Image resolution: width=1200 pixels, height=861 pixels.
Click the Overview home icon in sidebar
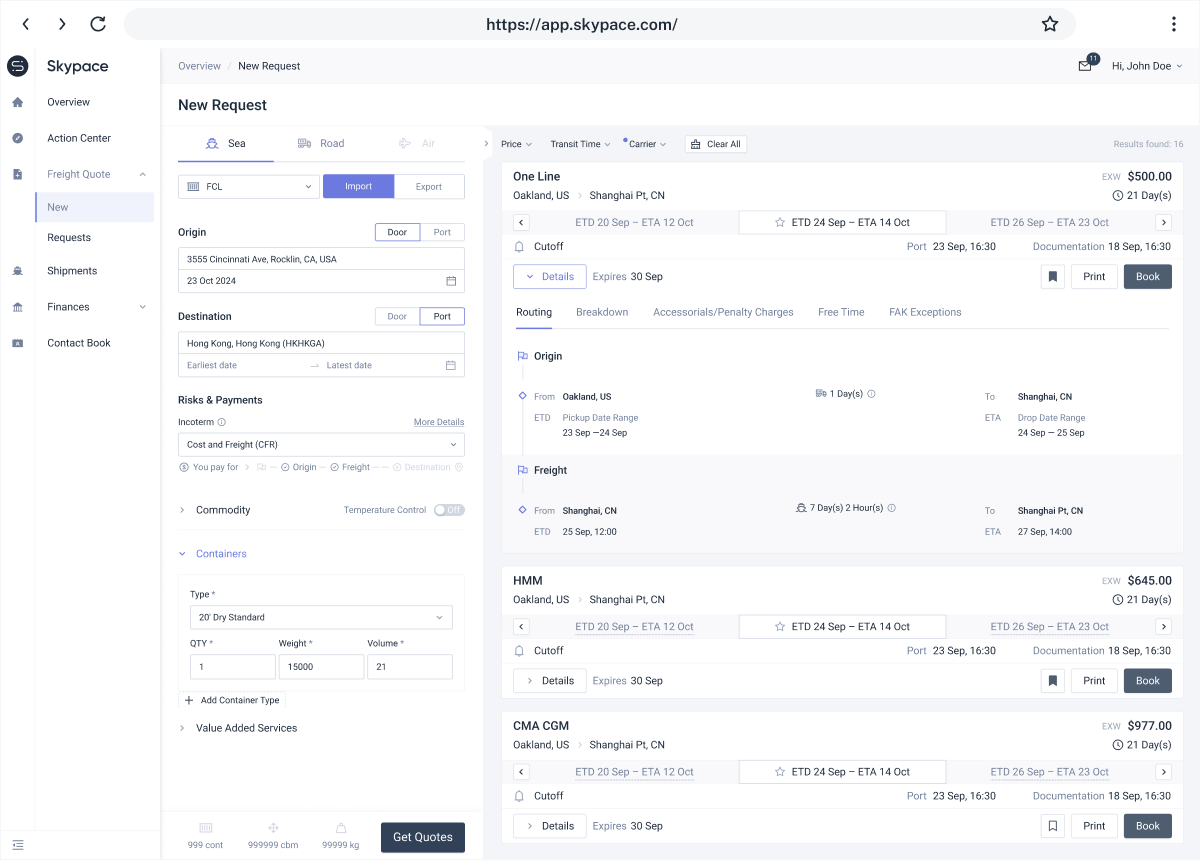(x=18, y=102)
